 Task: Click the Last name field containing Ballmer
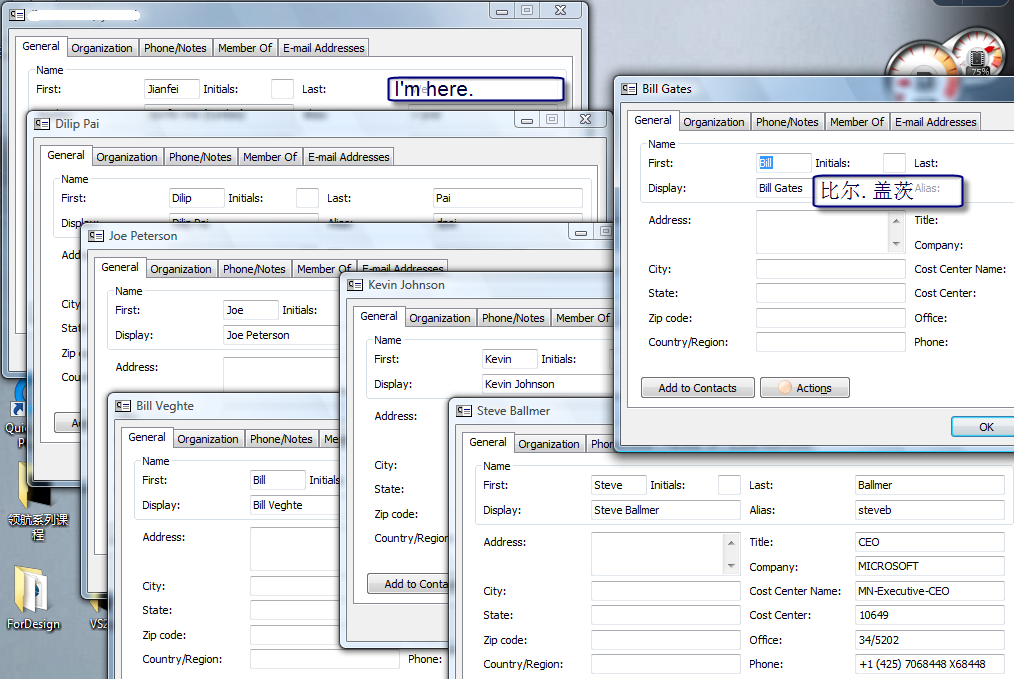click(x=929, y=485)
